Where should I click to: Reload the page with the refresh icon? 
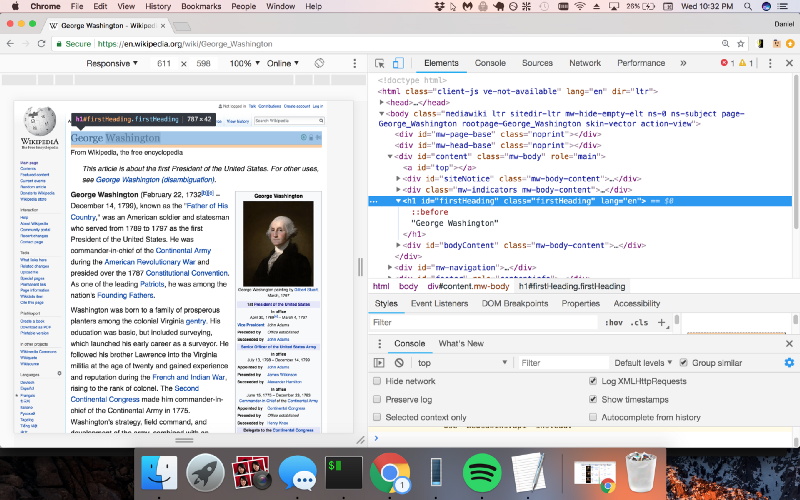[x=41, y=44]
